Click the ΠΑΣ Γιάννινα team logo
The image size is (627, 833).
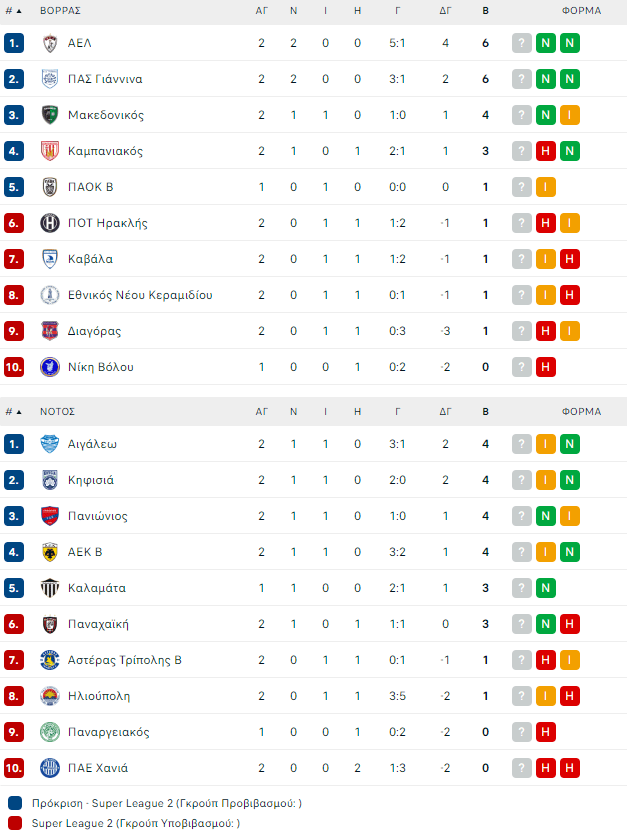(50, 79)
